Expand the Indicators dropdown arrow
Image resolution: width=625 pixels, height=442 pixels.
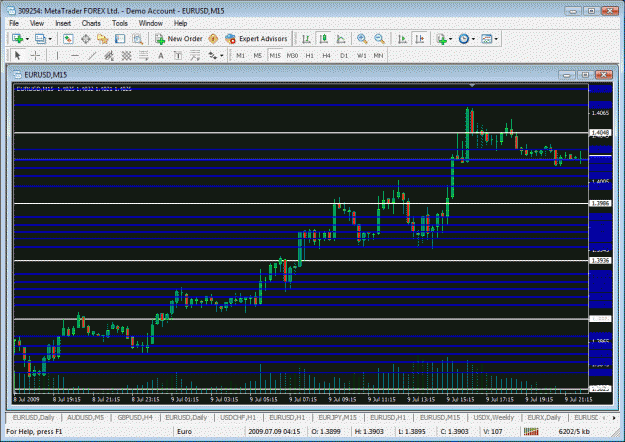click(x=450, y=39)
